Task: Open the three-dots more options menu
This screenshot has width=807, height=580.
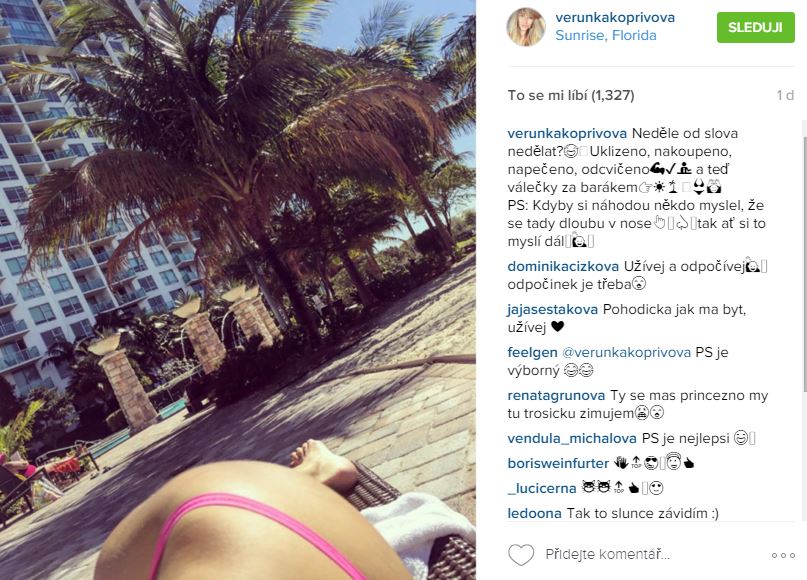Action: [x=783, y=555]
